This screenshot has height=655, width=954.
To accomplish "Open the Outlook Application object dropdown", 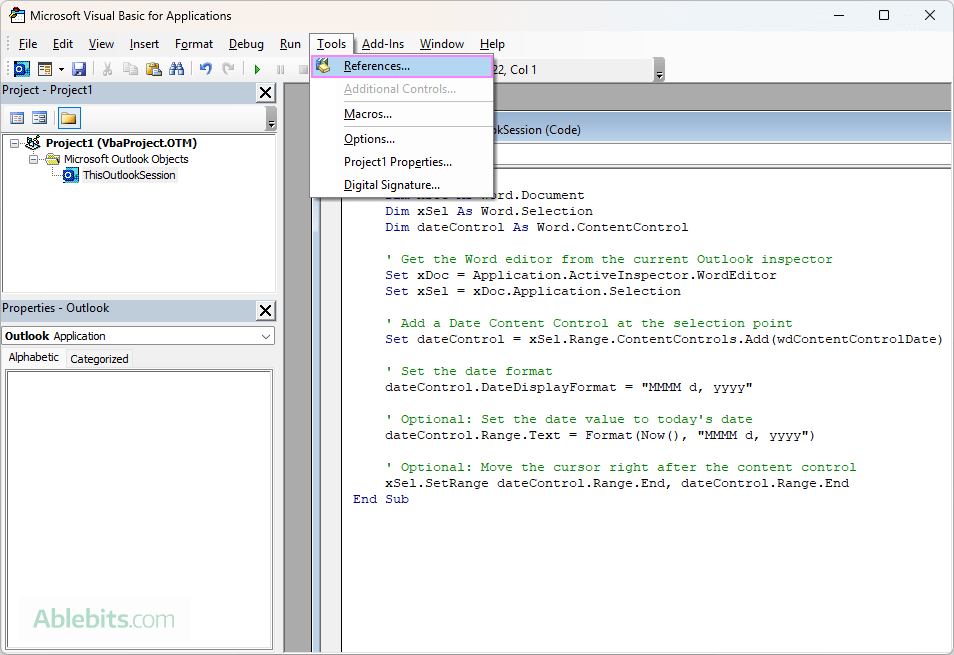I will pyautogui.click(x=266, y=336).
